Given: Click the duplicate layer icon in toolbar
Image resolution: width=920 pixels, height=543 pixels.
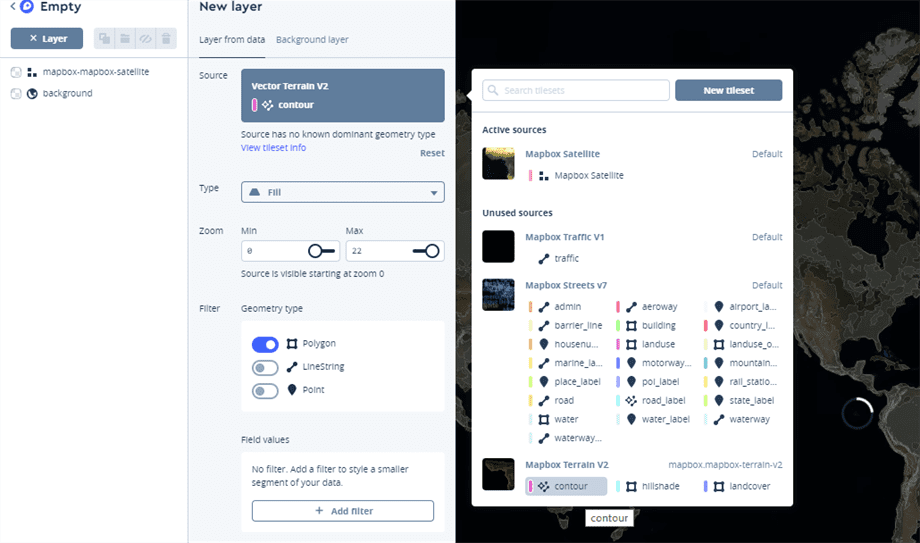Looking at the screenshot, I should 104,39.
